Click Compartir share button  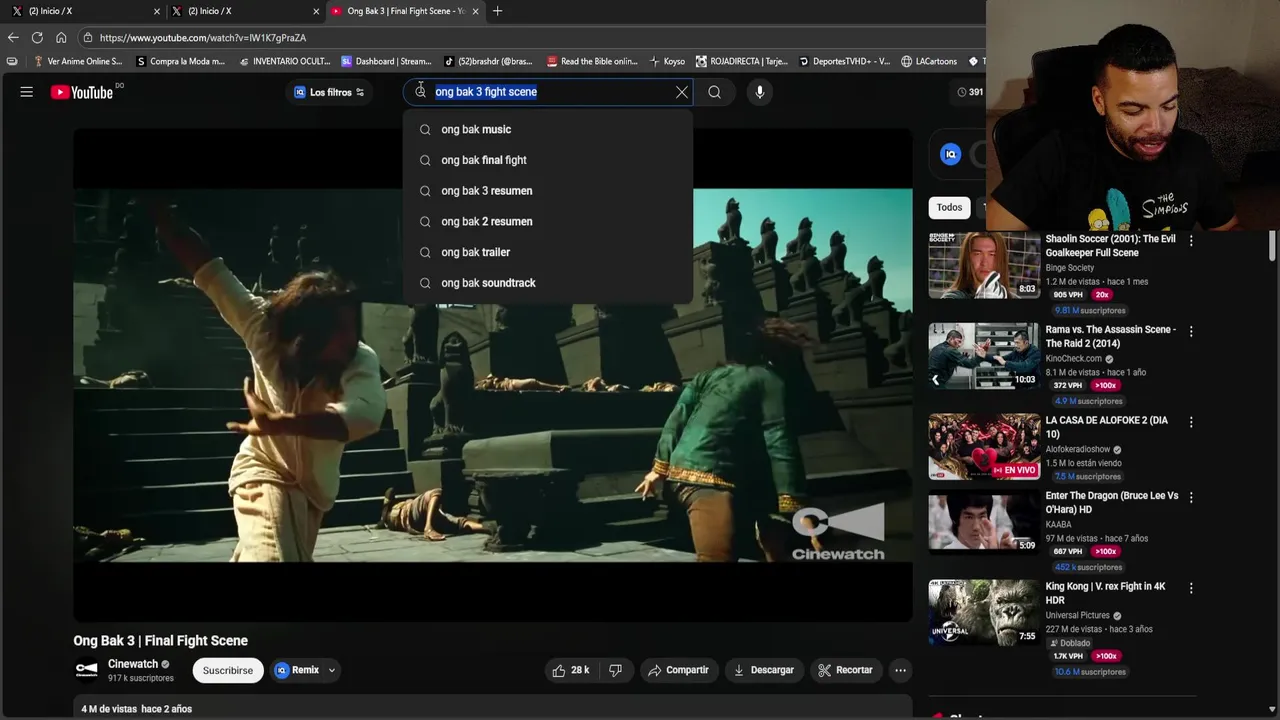[678, 670]
